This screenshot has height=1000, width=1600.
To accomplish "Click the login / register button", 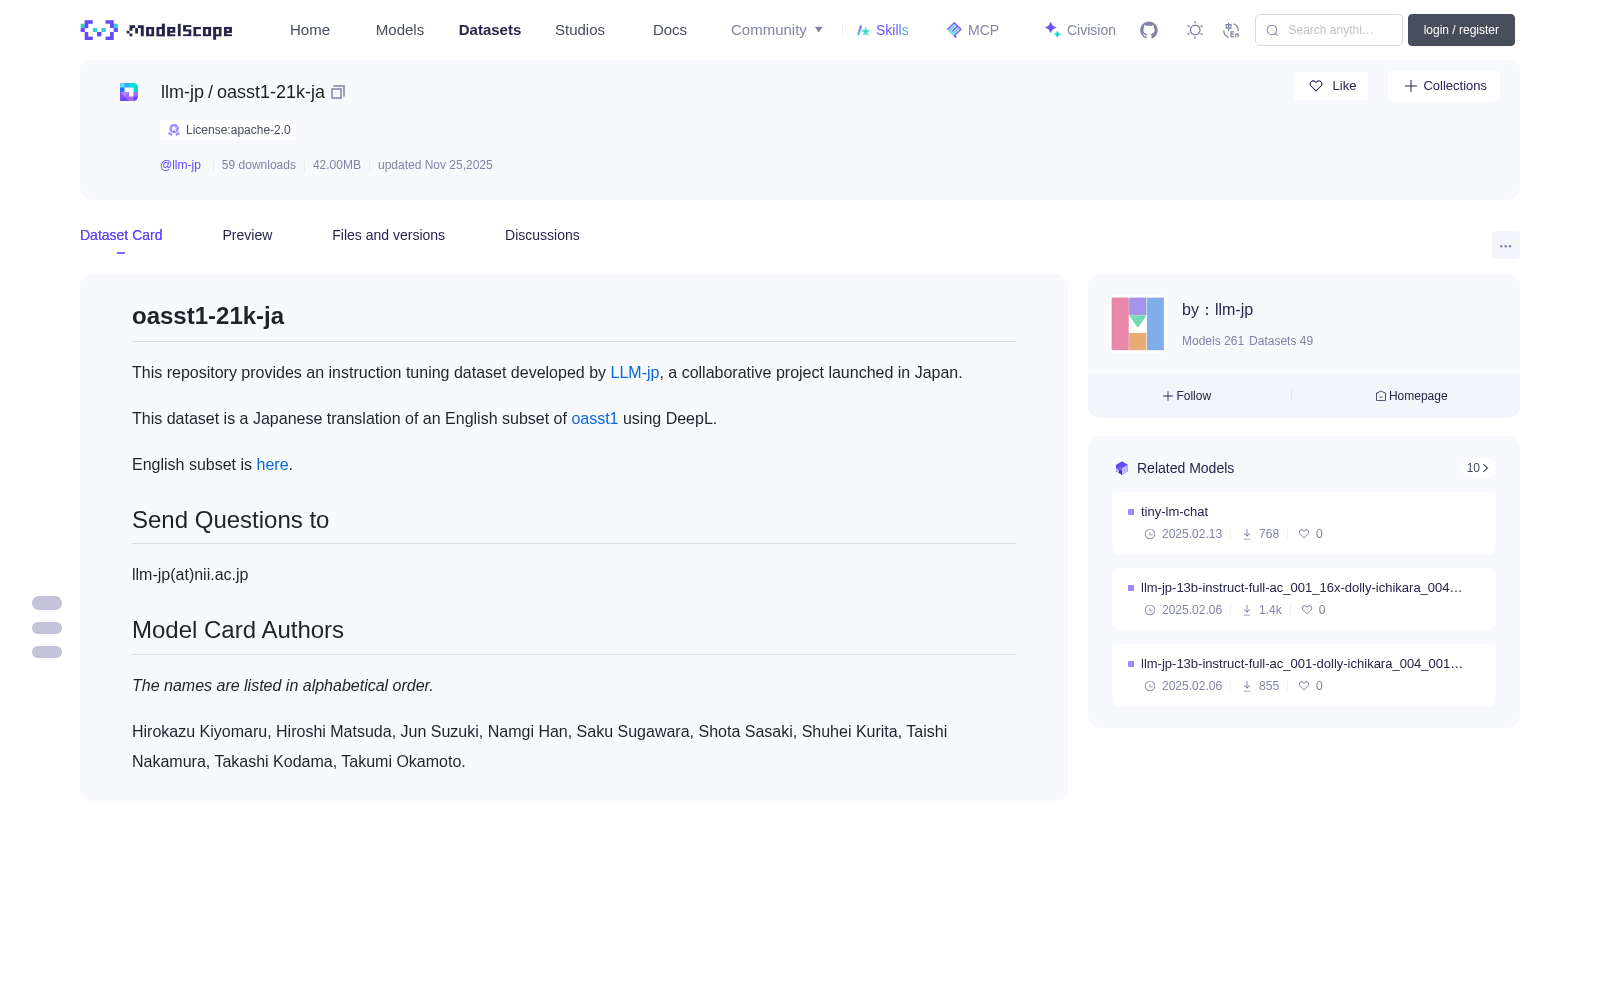I will click(1461, 30).
